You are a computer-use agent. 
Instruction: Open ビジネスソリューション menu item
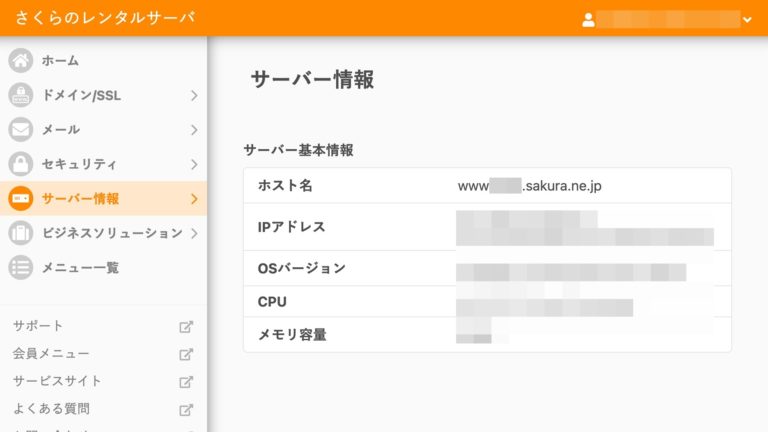[112, 233]
